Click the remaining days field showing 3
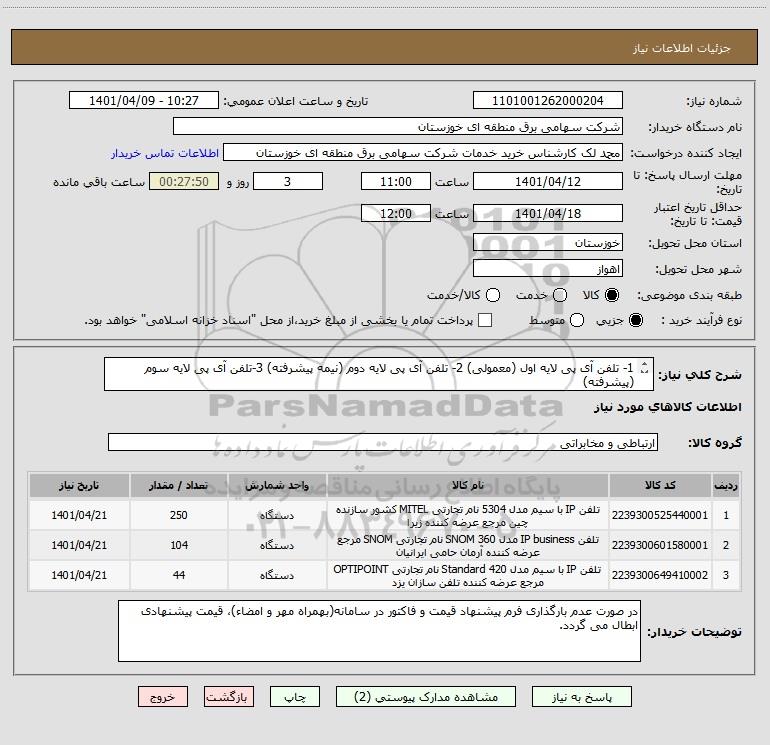This screenshot has height=745, width=770. [x=288, y=181]
